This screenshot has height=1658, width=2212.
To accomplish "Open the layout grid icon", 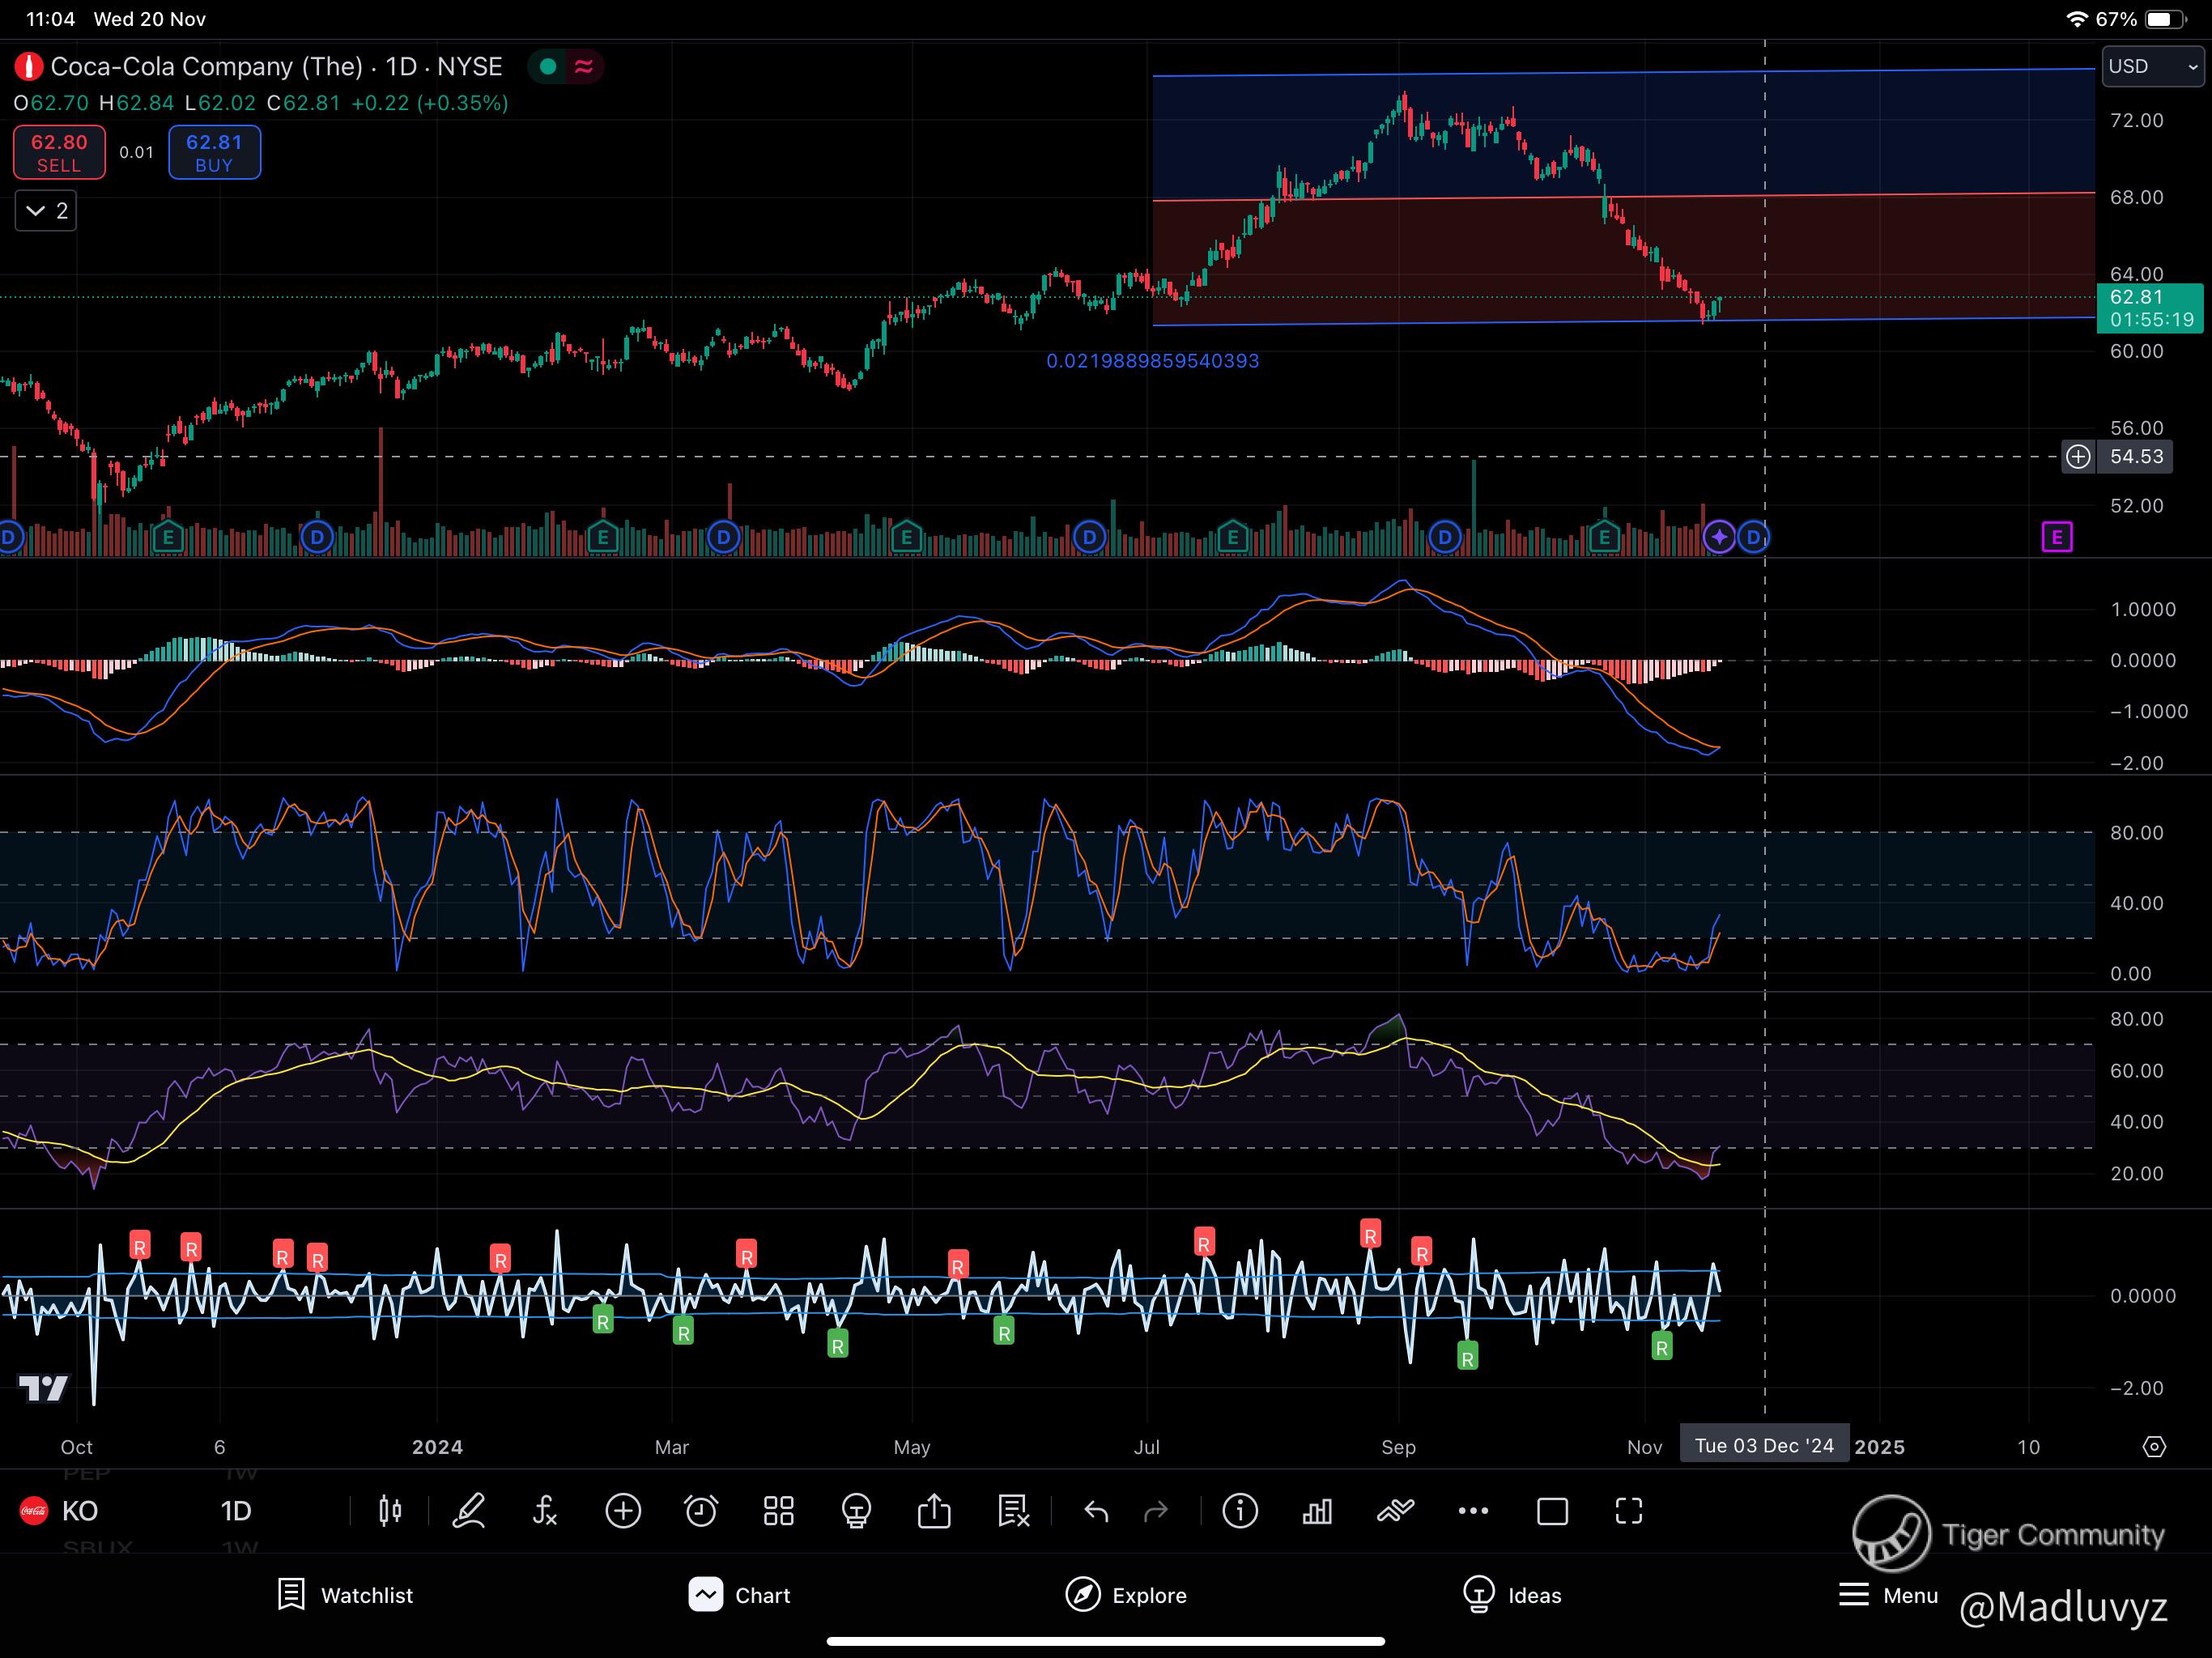I will click(778, 1511).
